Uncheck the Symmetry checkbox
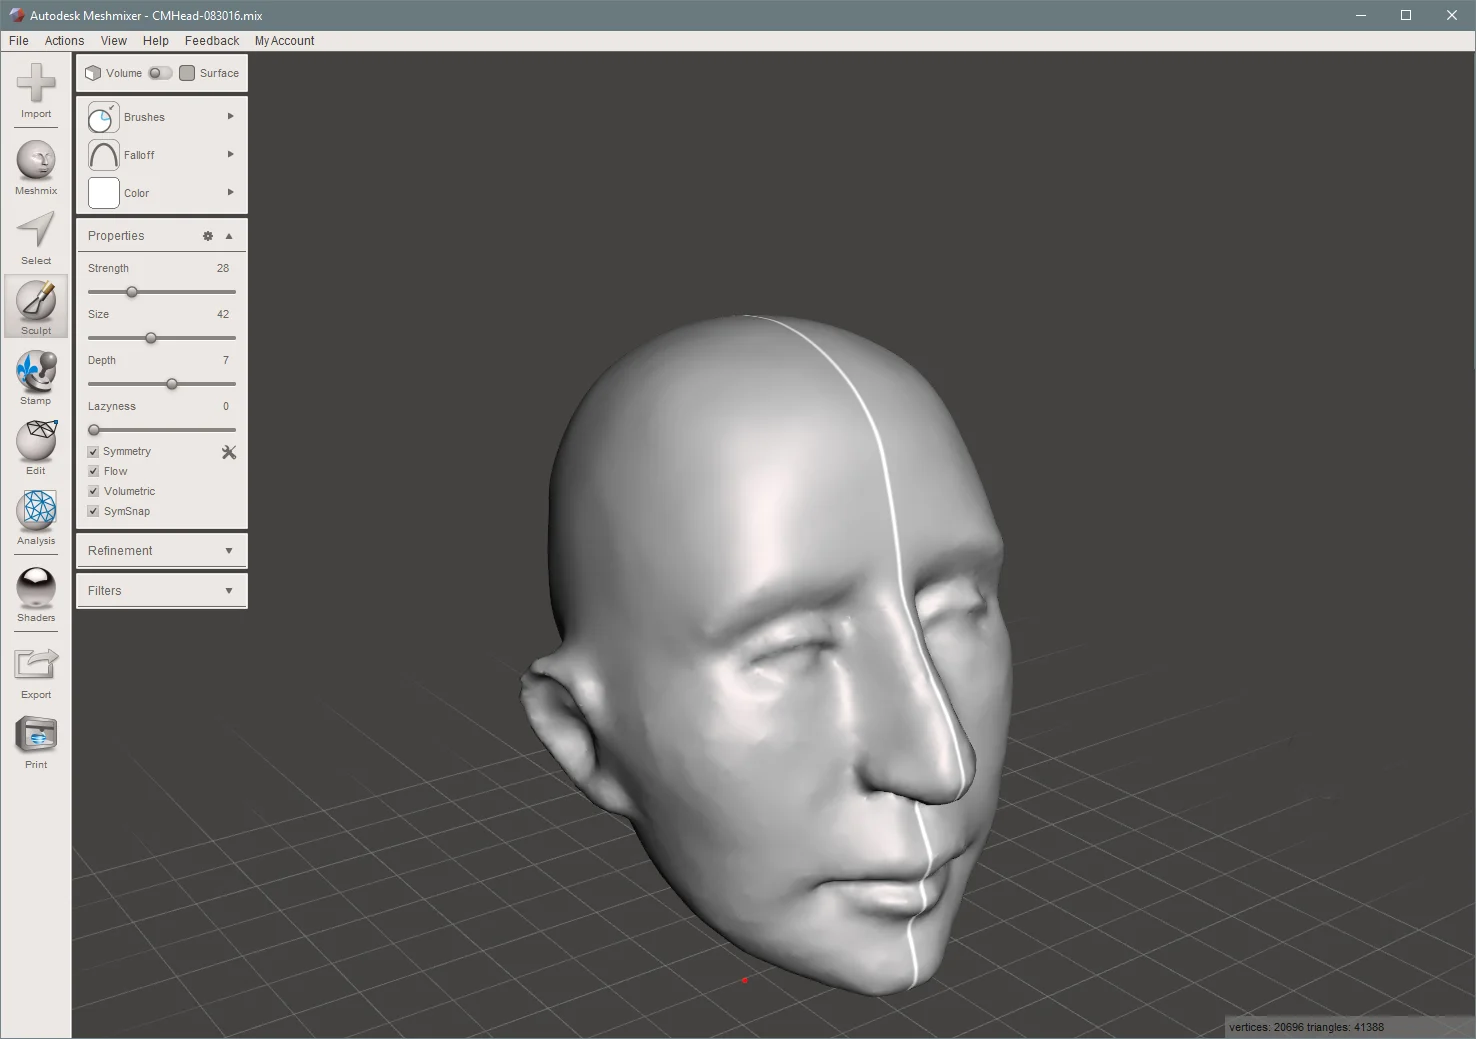Image resolution: width=1476 pixels, height=1039 pixels. click(x=93, y=452)
